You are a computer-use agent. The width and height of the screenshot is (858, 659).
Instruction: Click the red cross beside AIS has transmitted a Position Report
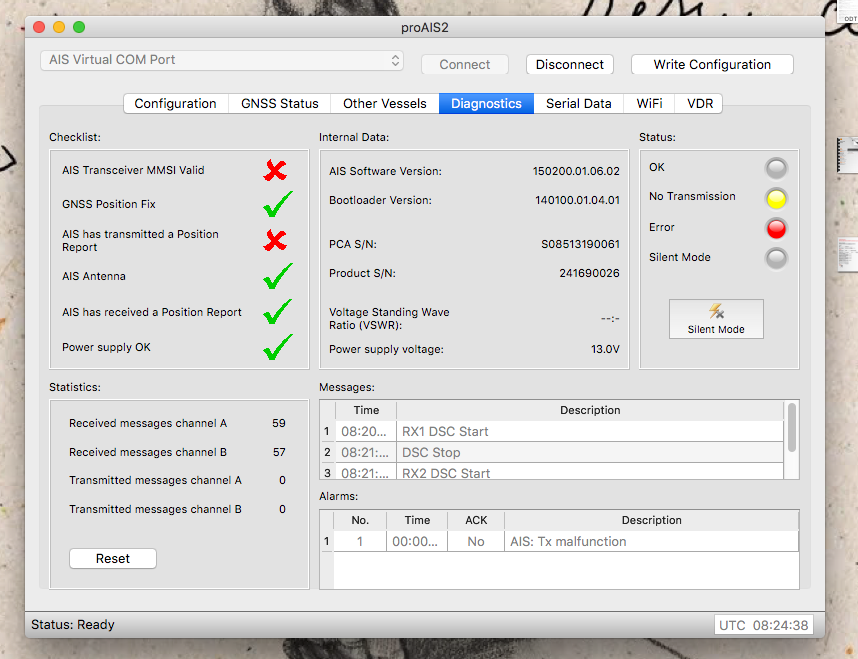point(275,240)
